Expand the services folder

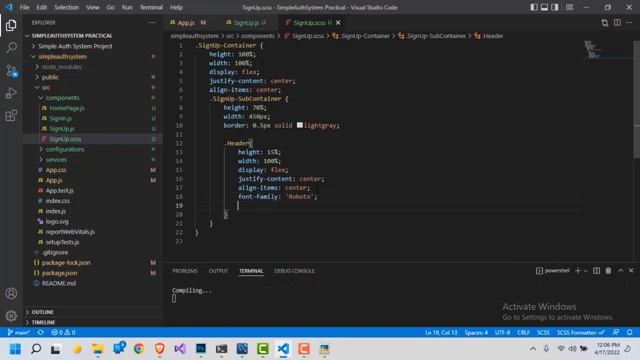(x=56, y=160)
